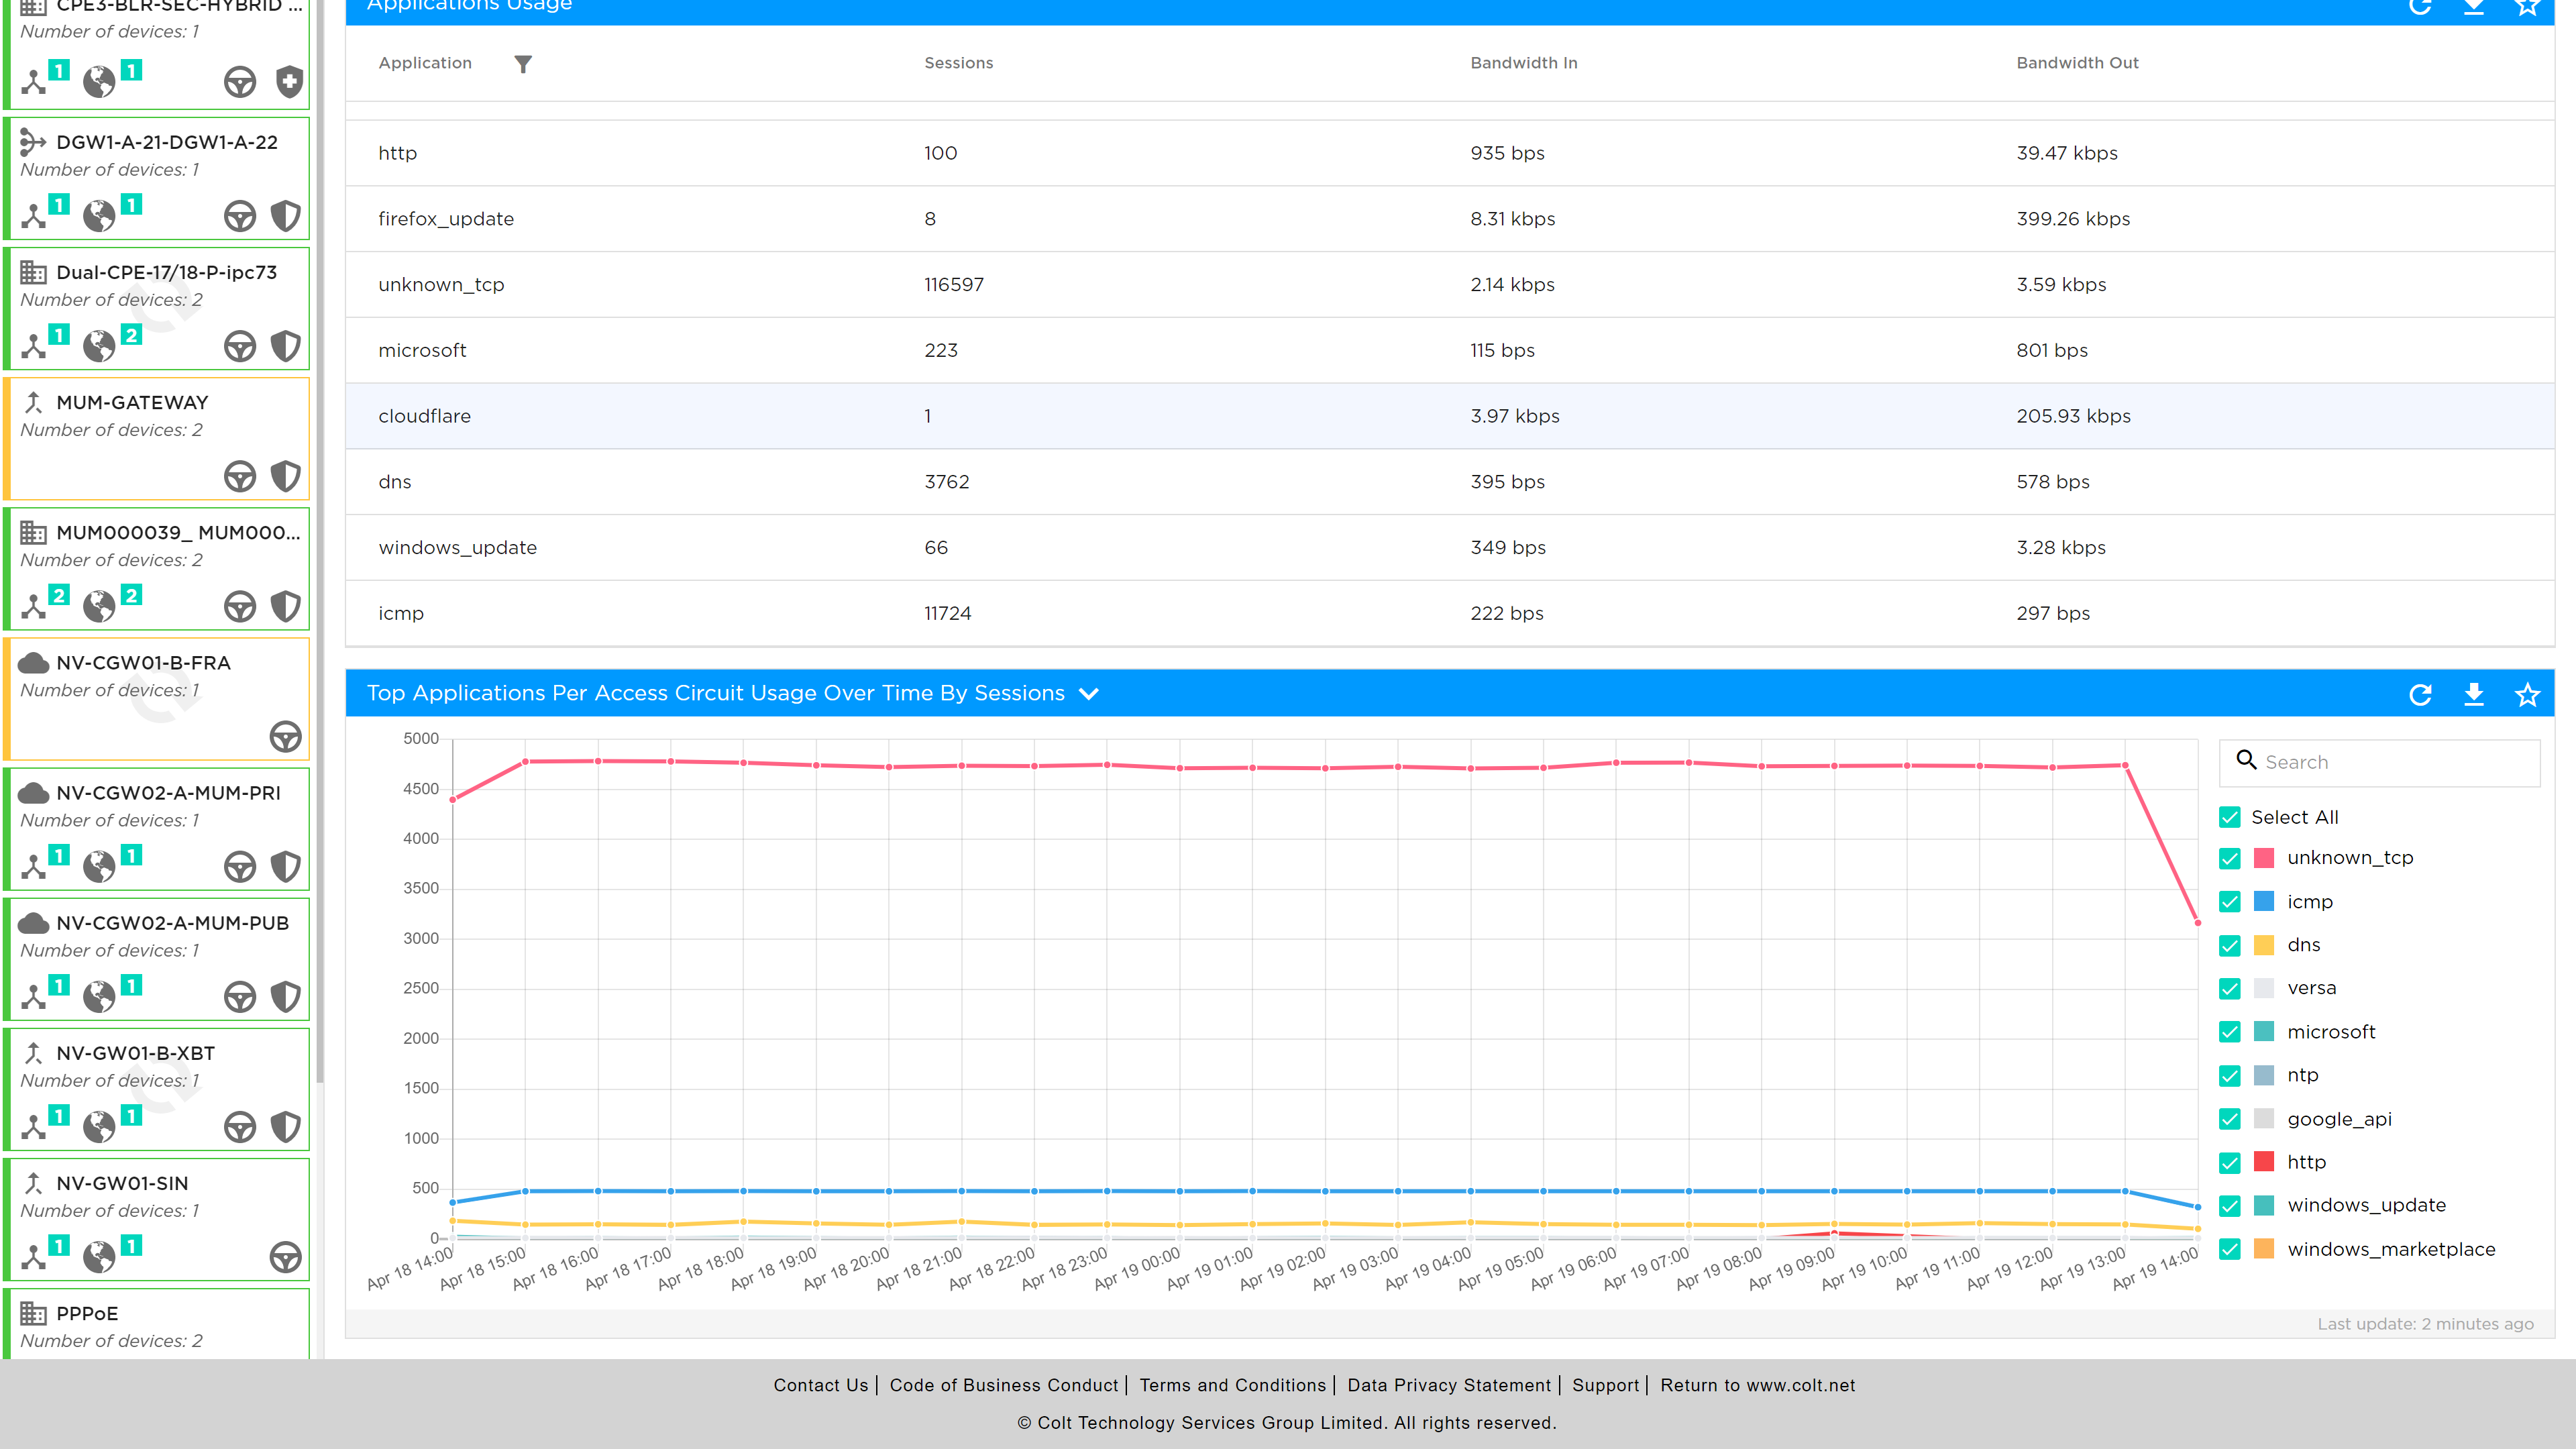The image size is (2576, 1449).
Task: Toggle microsoft series checkbox
Action: coord(2230,1032)
